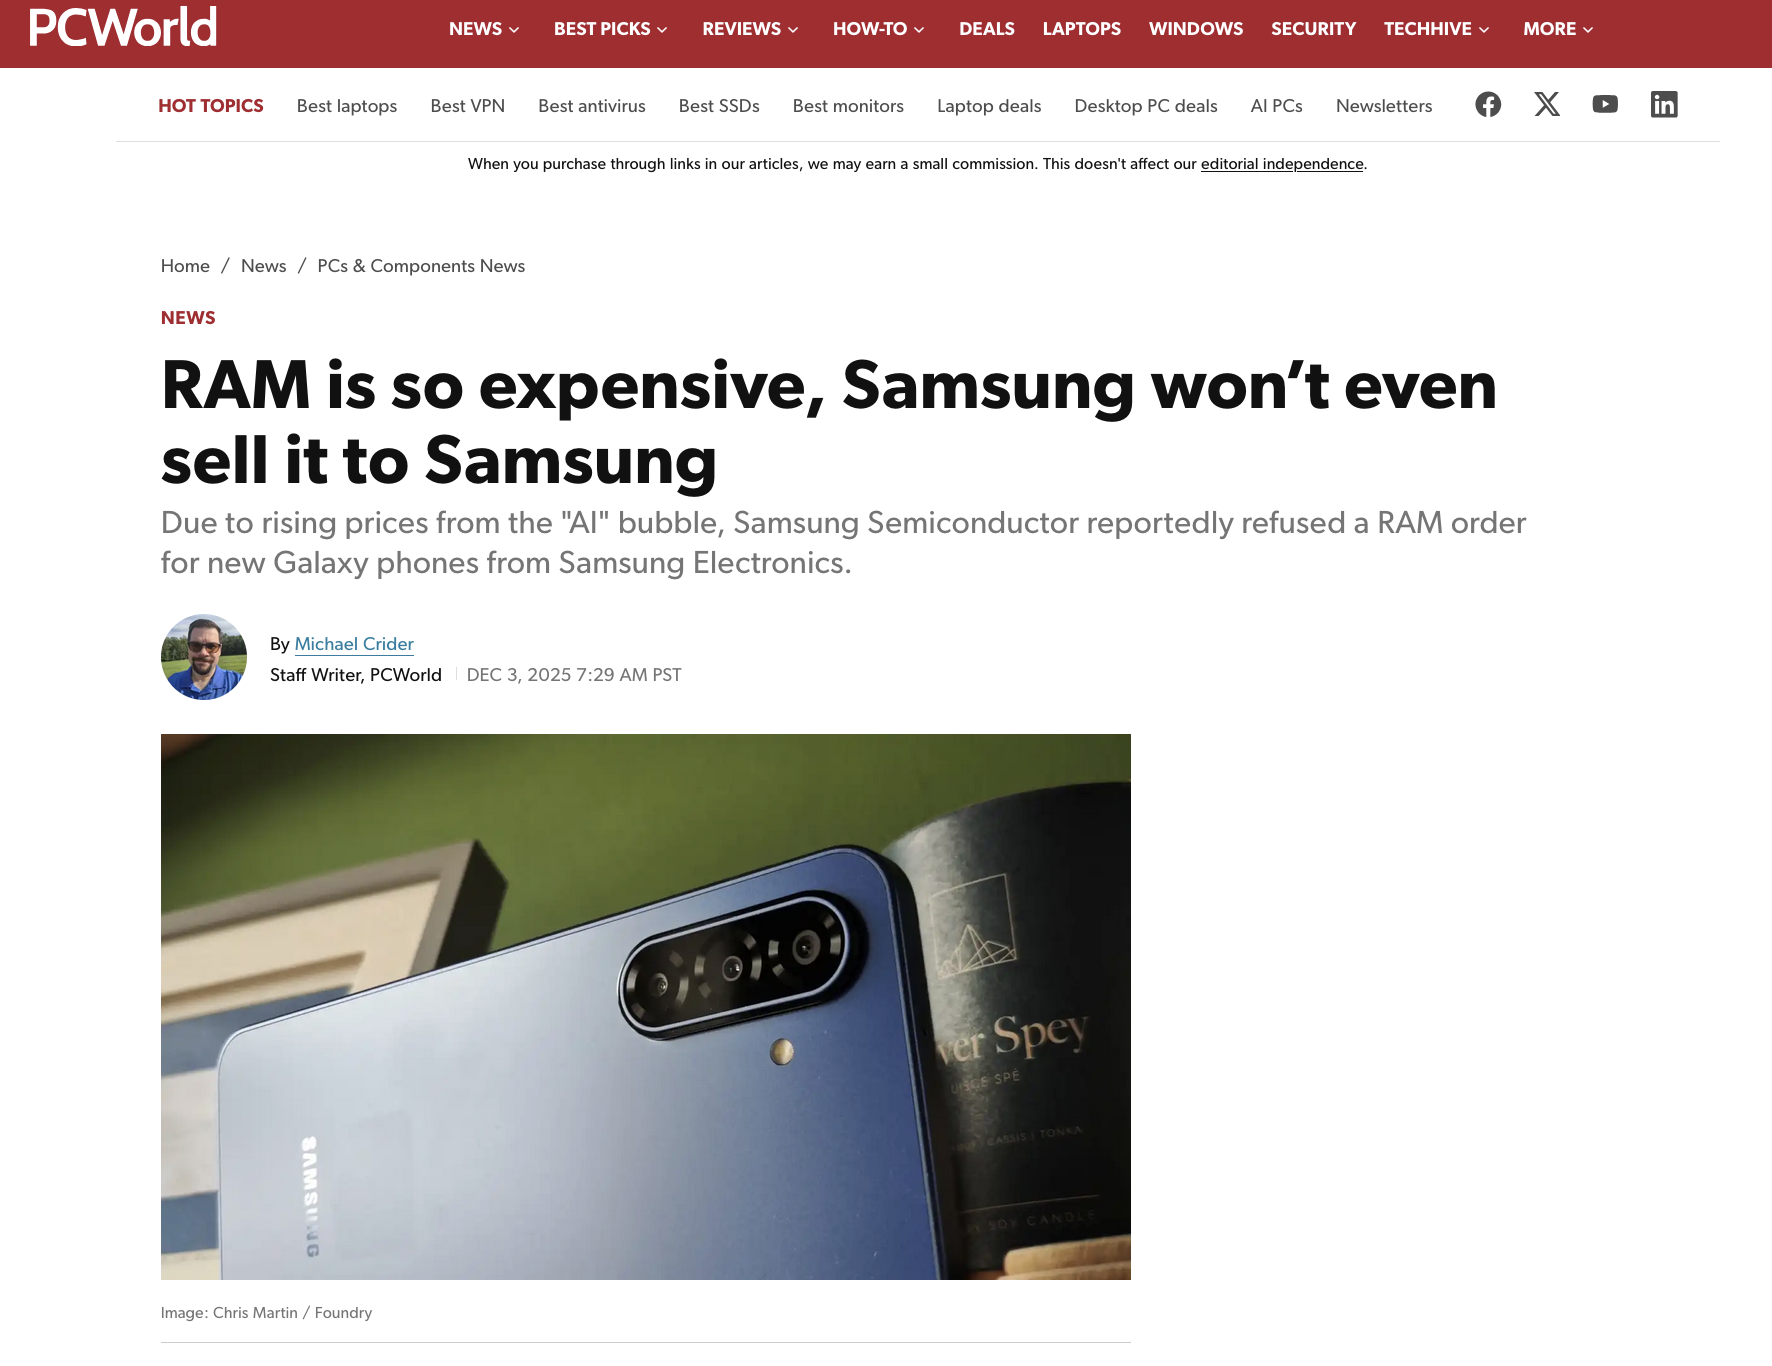The width and height of the screenshot is (1772, 1366).
Task: Expand the Best Picks dropdown
Action: 610,29
